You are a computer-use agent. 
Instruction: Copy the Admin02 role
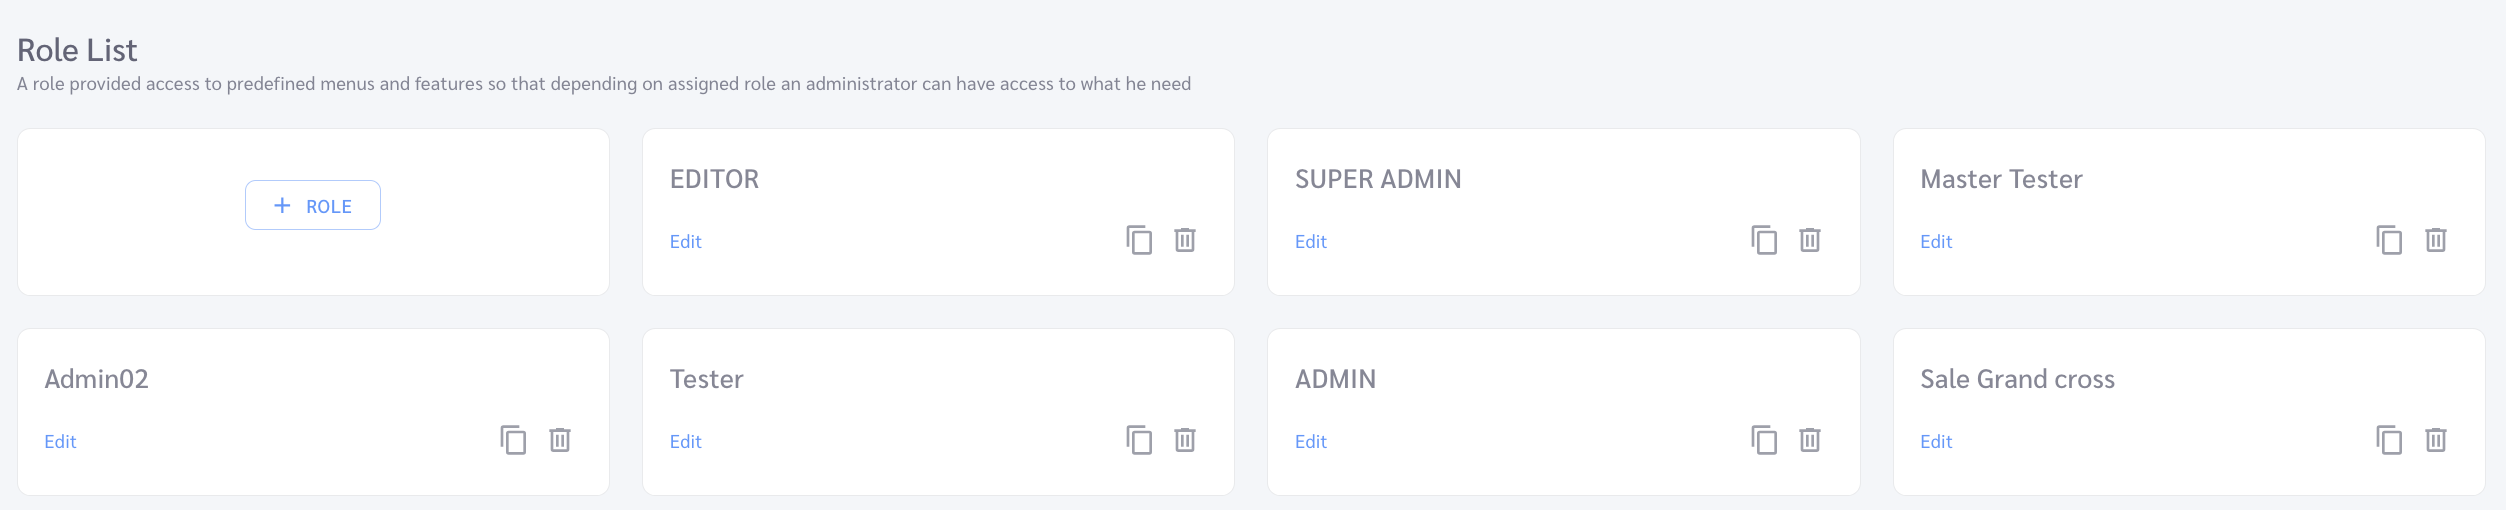513,440
